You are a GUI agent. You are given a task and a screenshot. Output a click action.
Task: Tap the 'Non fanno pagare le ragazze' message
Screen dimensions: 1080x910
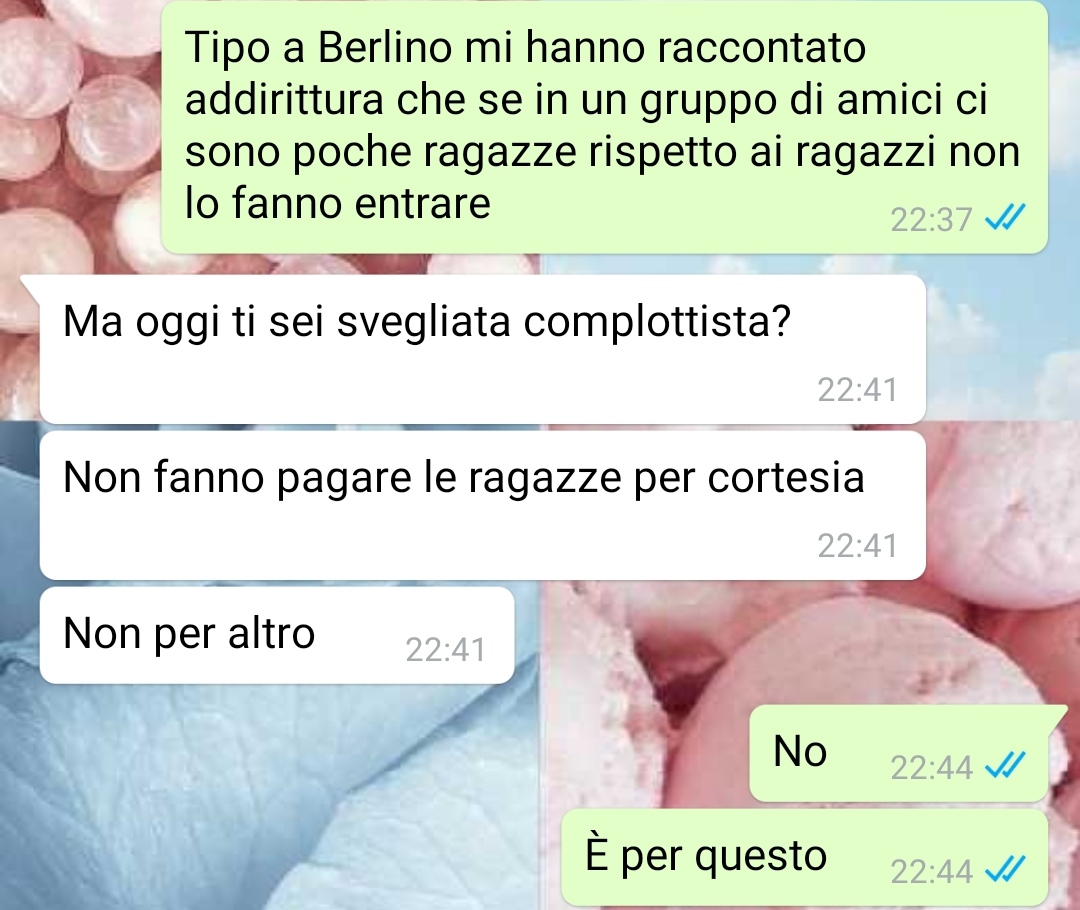[x=482, y=506]
